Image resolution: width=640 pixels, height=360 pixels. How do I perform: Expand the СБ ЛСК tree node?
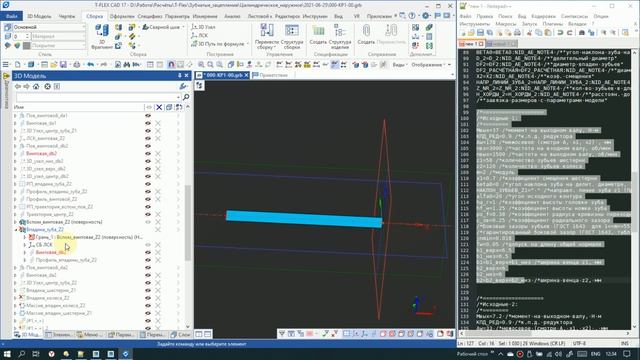25,245
